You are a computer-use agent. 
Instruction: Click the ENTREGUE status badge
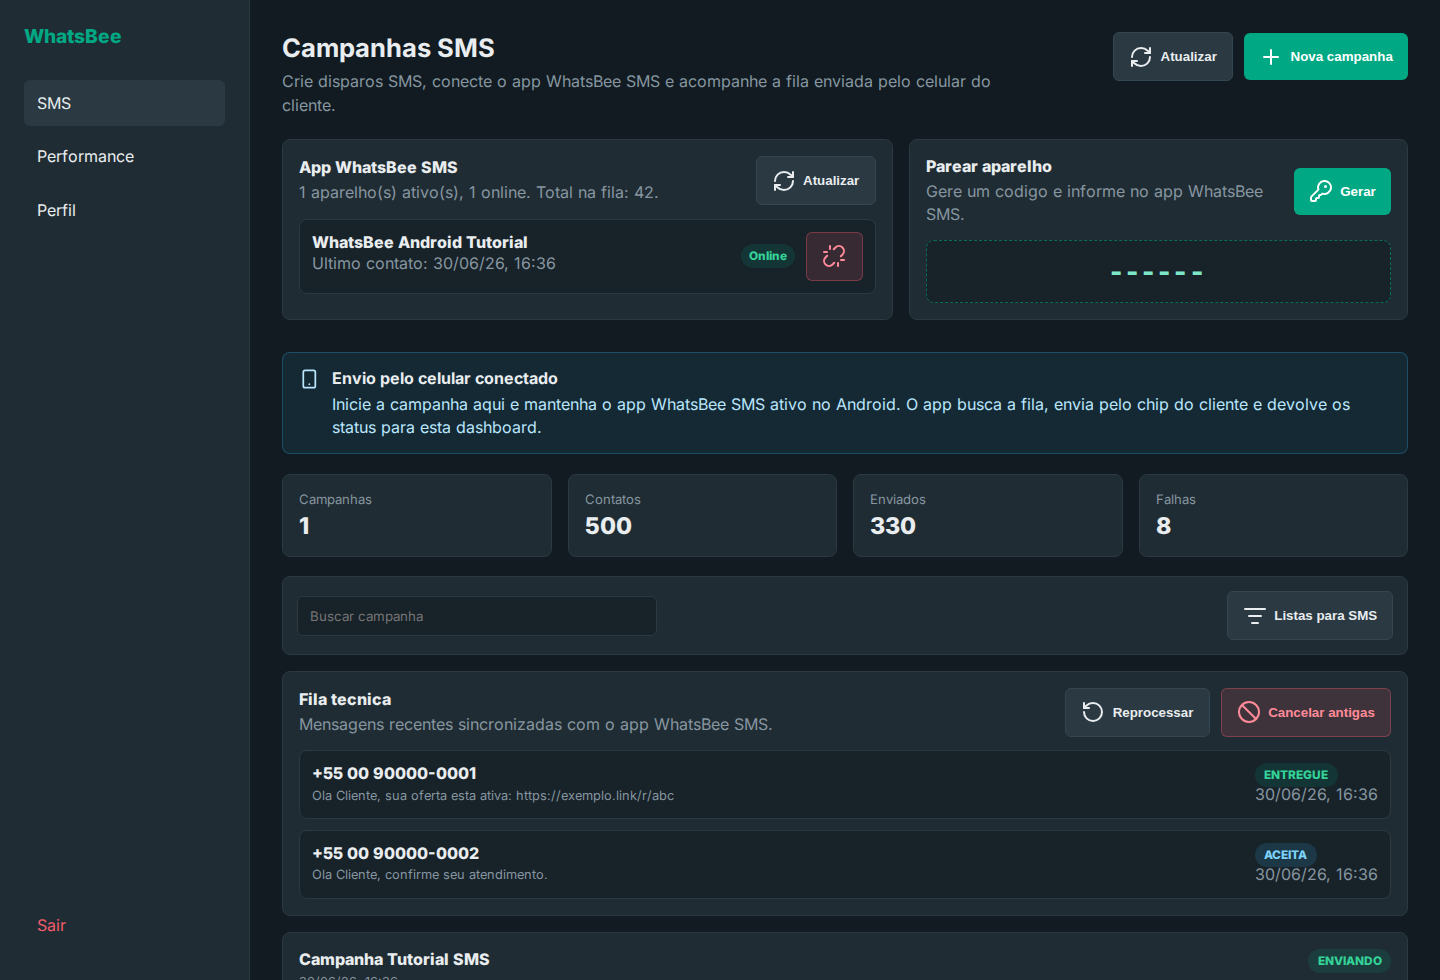click(1296, 775)
